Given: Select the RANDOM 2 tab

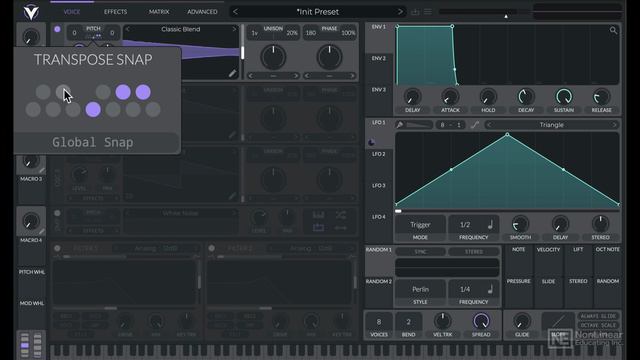Looking at the screenshot, I should [x=379, y=281].
